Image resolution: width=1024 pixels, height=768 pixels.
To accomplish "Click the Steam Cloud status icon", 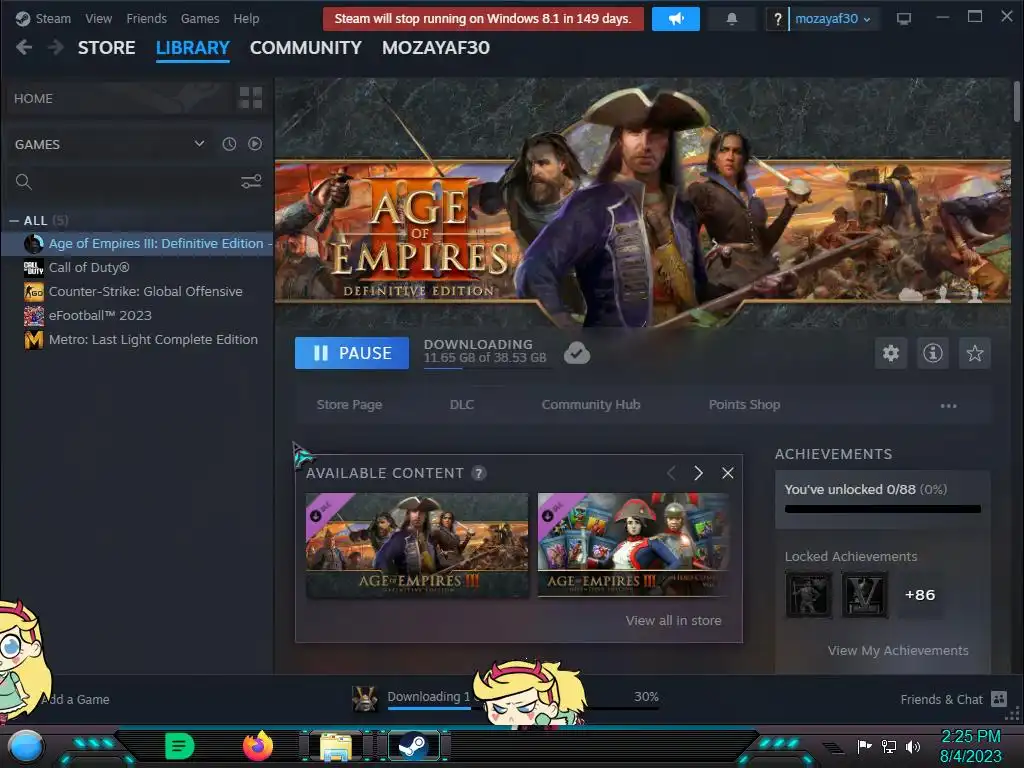I will 577,353.
